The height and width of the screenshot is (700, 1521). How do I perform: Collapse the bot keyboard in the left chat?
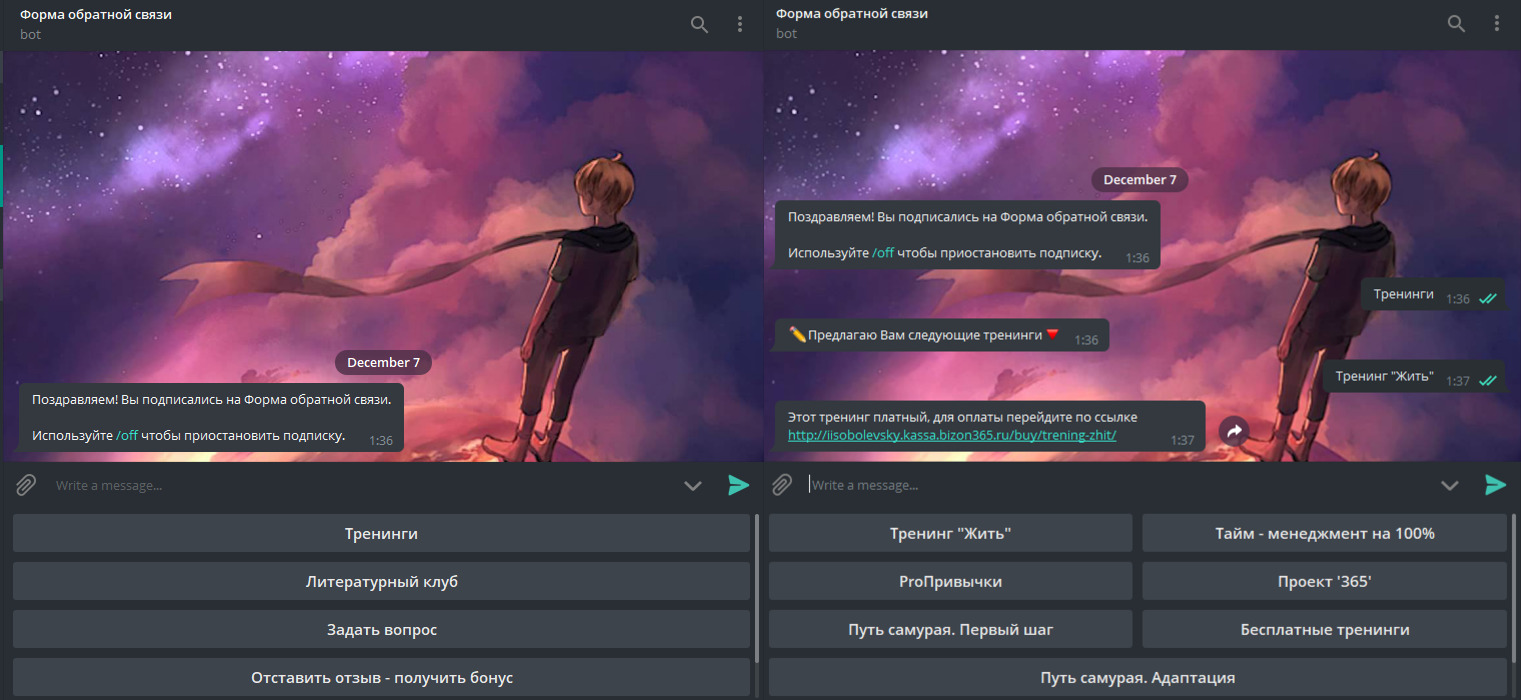[x=692, y=486]
